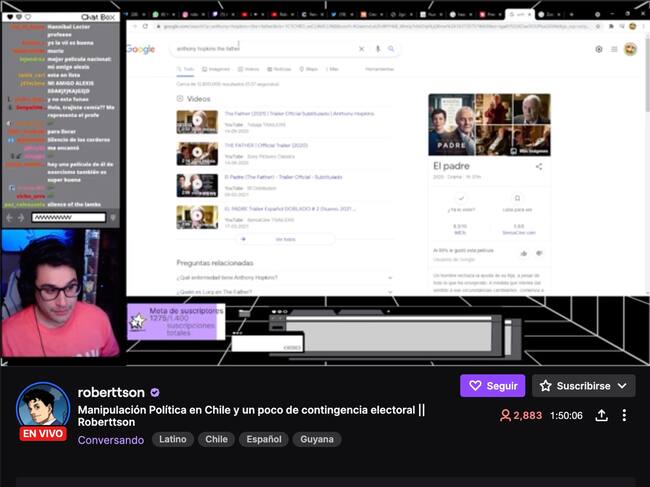Clear the Google search box with X
The height and width of the screenshot is (487, 650).
(361, 49)
